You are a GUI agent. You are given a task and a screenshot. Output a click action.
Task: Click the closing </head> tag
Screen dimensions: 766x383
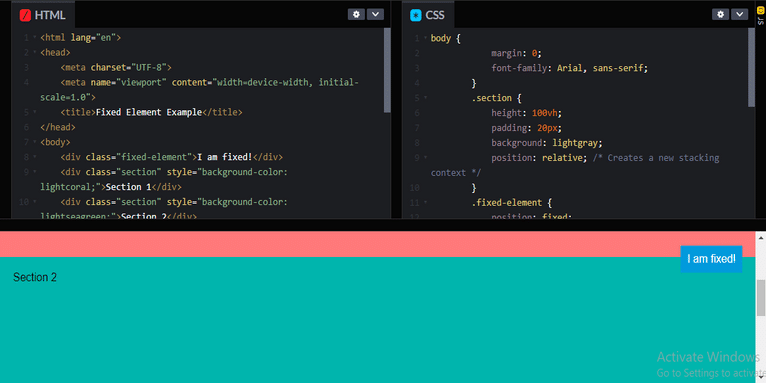(x=58, y=128)
